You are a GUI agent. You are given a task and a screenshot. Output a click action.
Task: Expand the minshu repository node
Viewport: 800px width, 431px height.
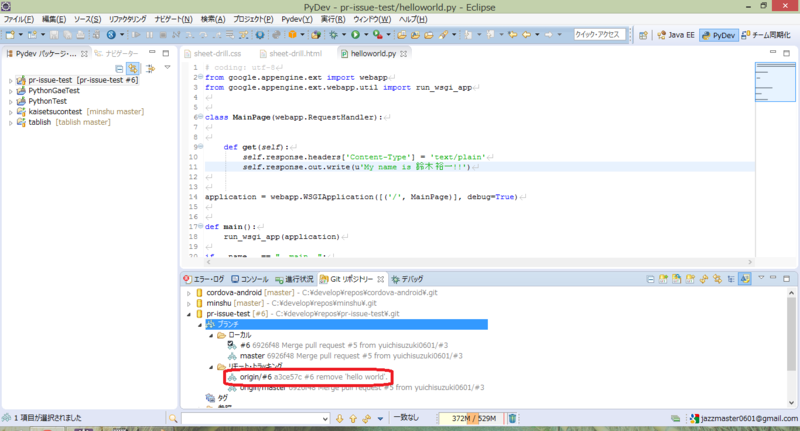(x=188, y=303)
